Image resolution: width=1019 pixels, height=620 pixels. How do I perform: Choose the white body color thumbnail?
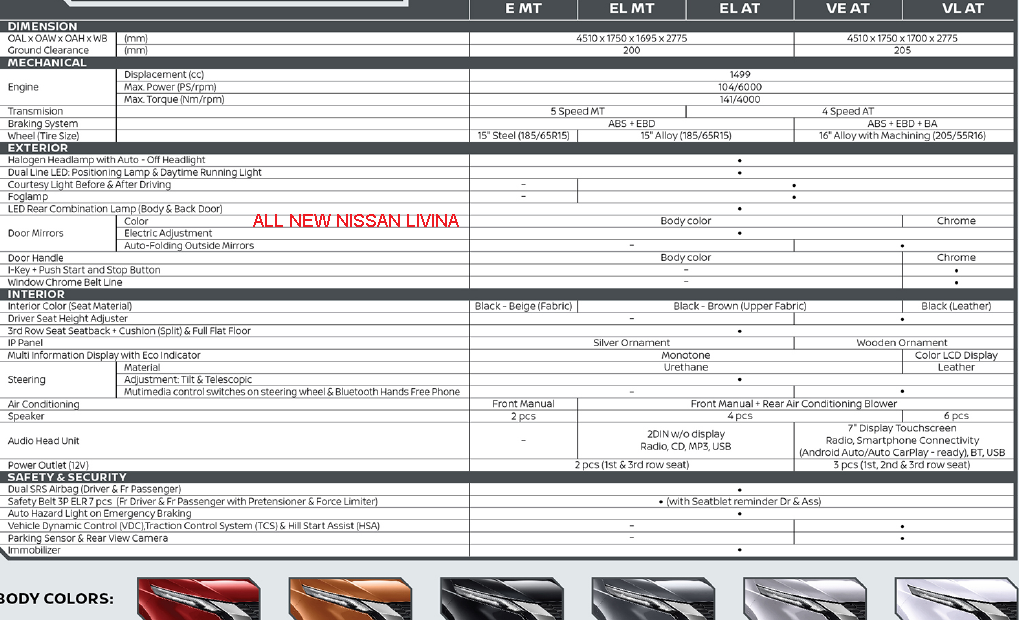pos(956,599)
